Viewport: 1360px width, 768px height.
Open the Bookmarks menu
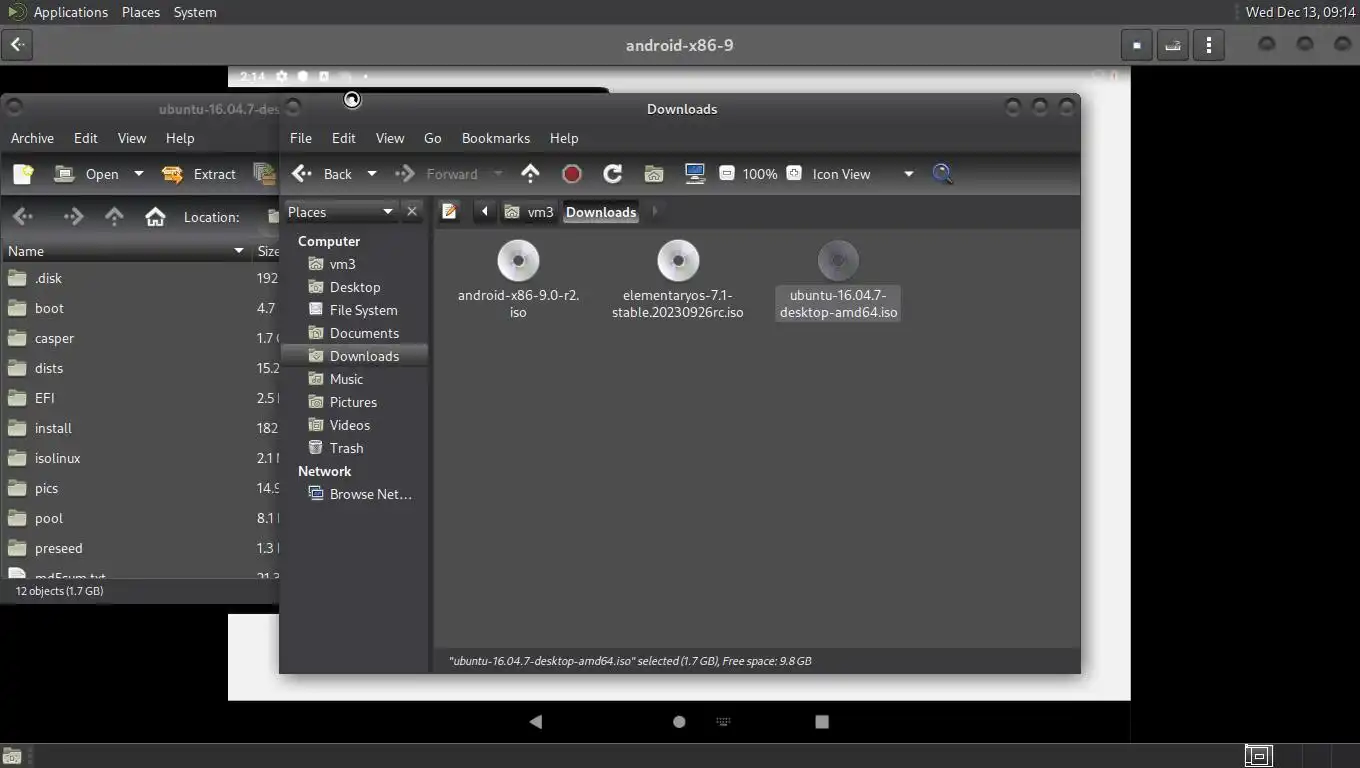click(x=496, y=138)
